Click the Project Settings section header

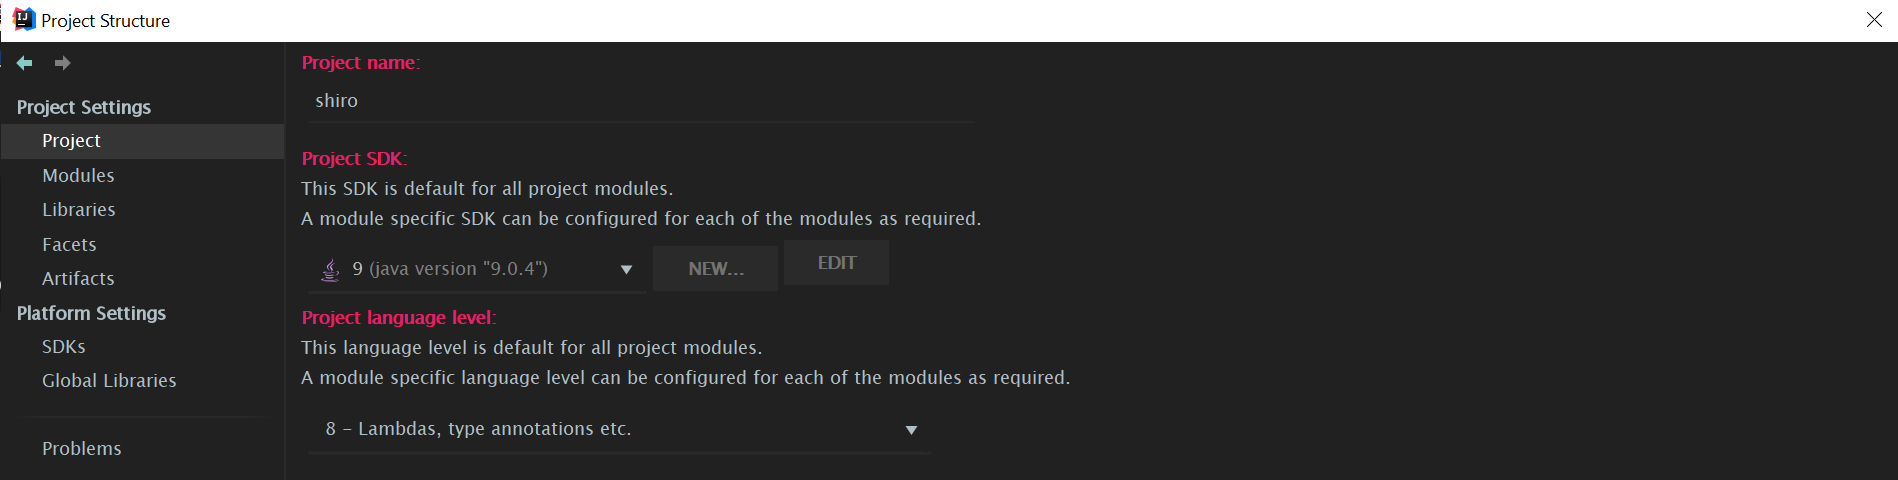(84, 107)
